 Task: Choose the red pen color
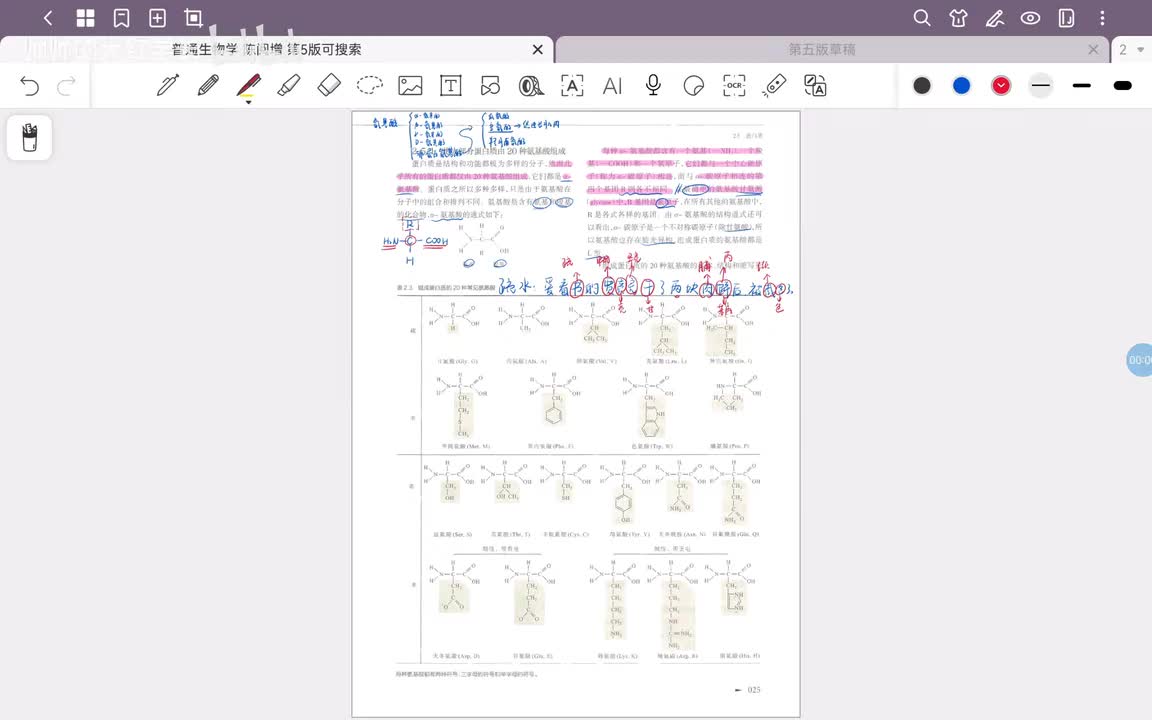pos(1001,86)
